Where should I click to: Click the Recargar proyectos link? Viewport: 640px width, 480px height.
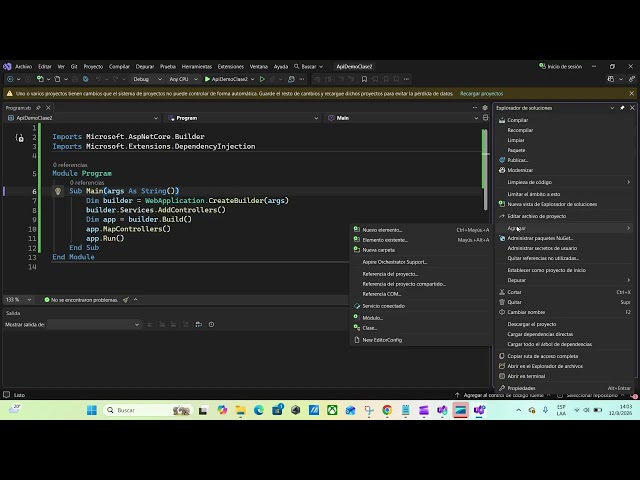[481, 93]
